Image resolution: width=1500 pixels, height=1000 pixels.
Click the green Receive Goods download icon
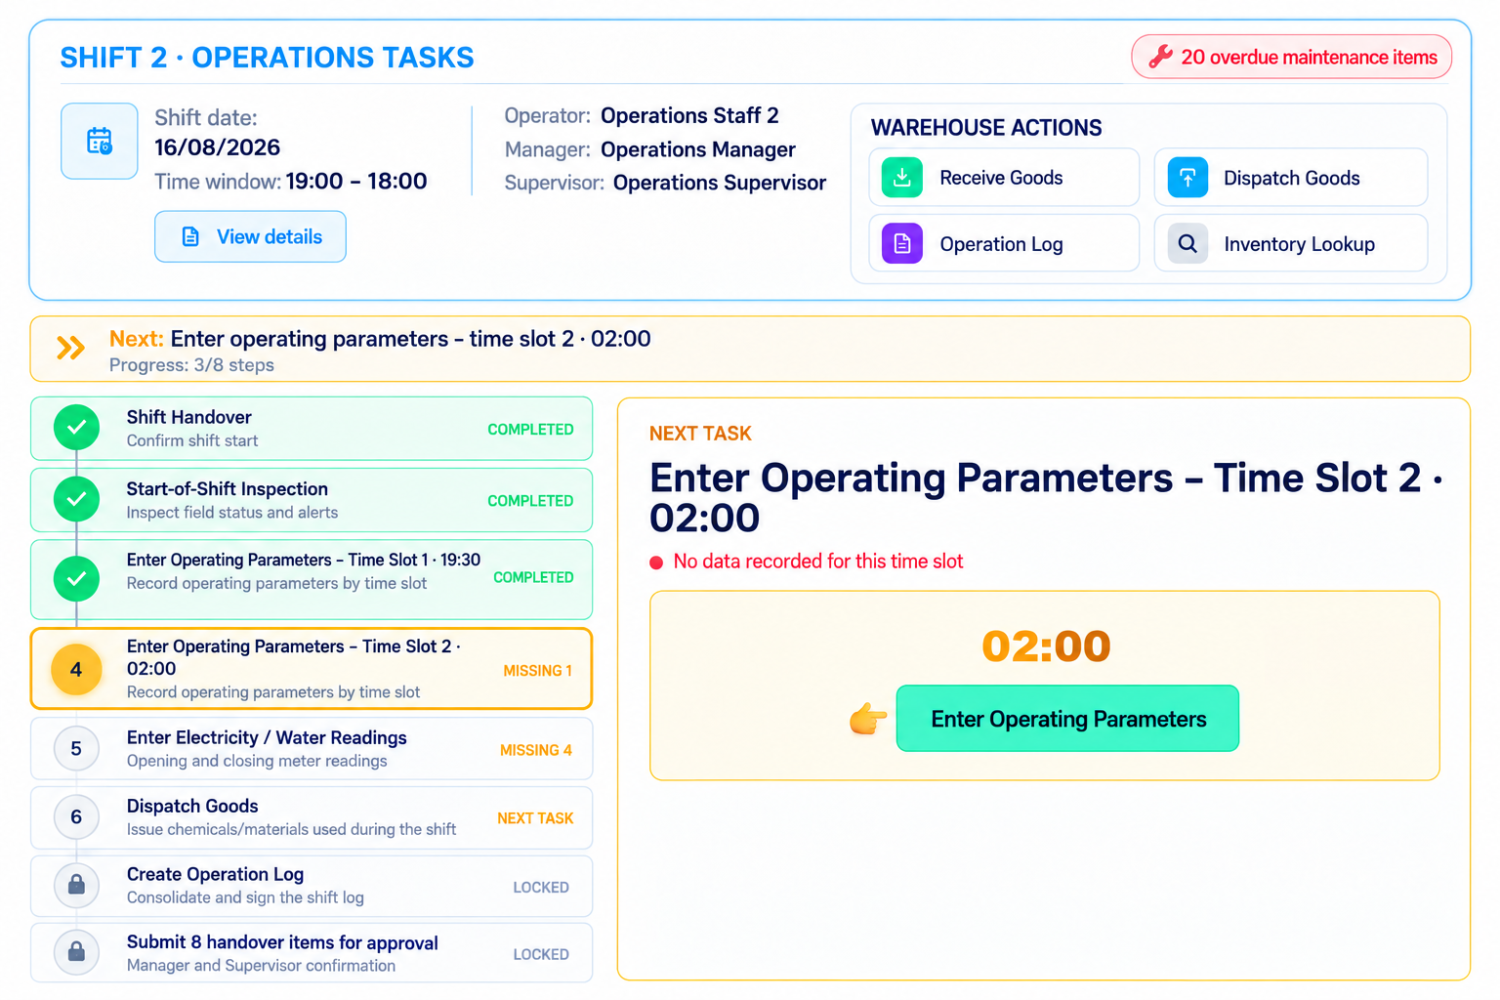pos(902,178)
